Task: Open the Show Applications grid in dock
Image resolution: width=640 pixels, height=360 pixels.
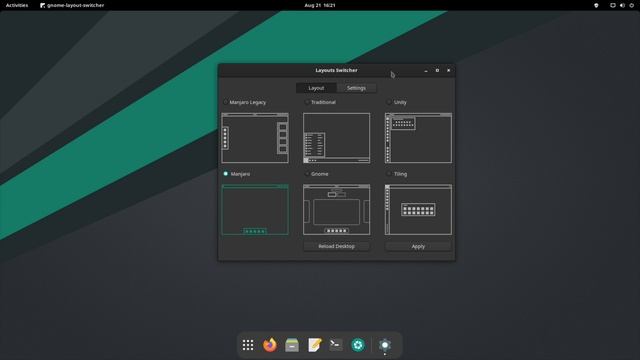Action: click(x=248, y=345)
